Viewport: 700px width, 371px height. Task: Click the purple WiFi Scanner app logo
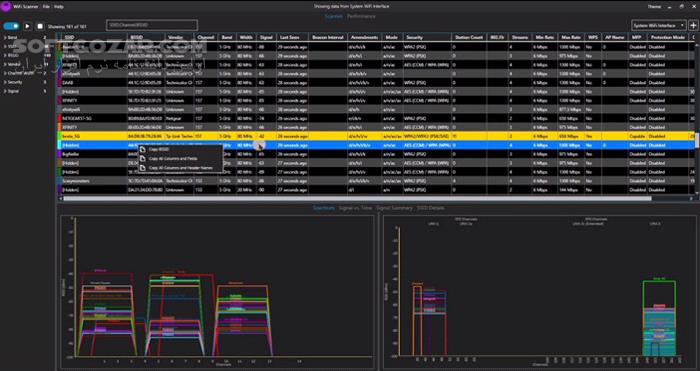6,6
